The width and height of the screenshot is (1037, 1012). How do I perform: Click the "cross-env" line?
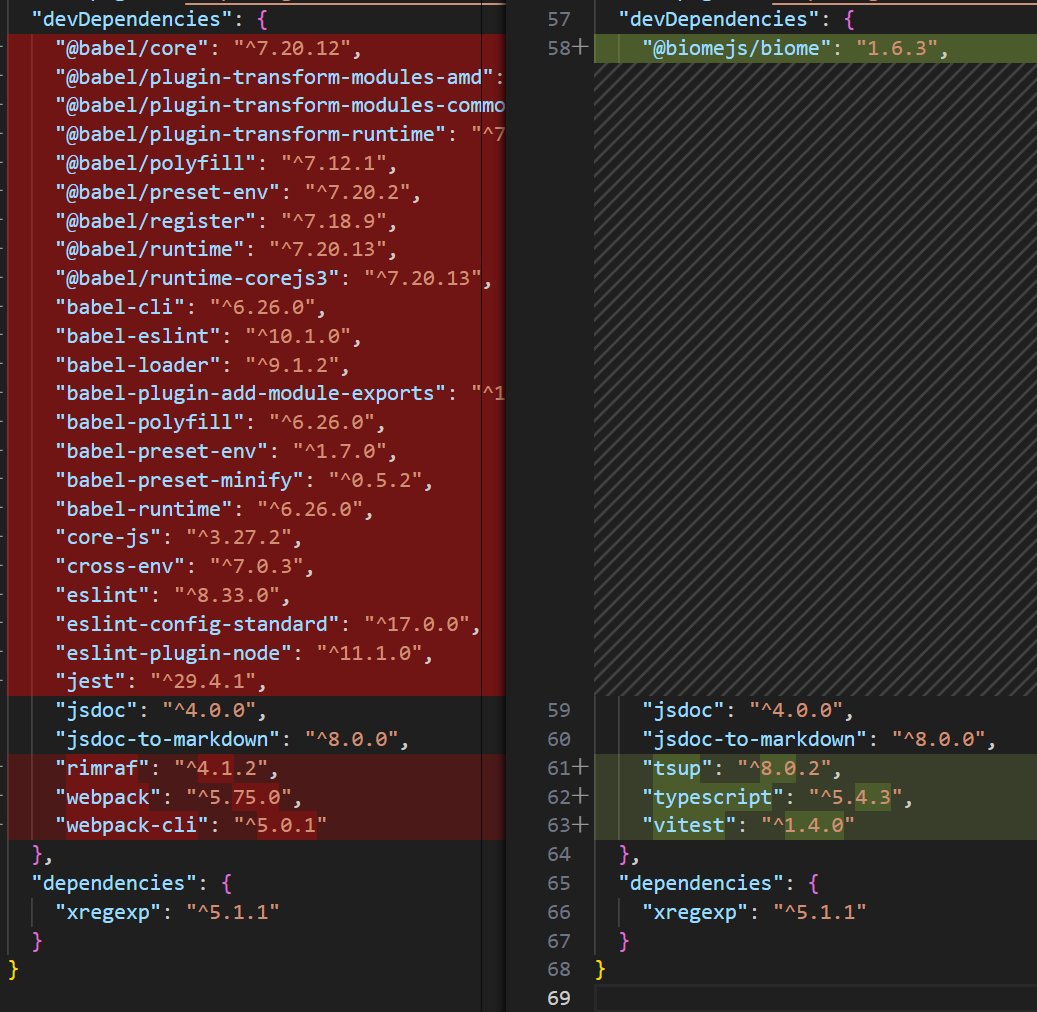(185, 567)
